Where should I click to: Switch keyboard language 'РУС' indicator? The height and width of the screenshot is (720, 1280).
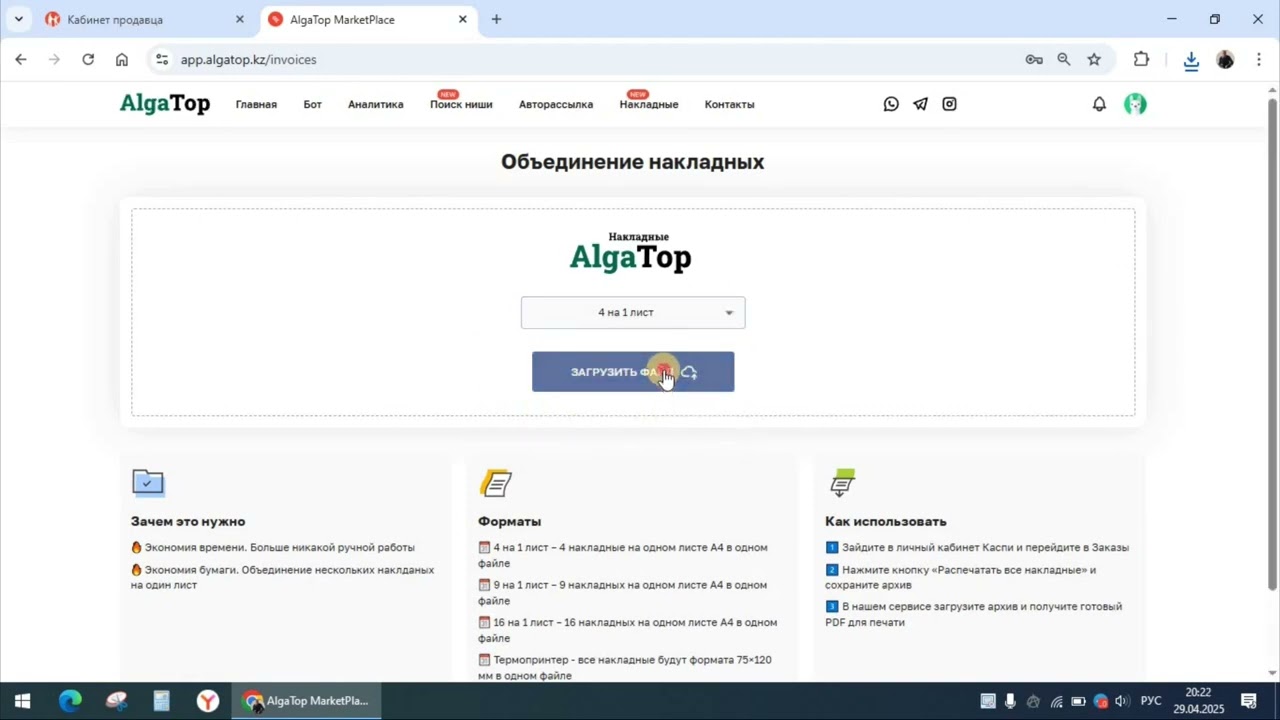[1151, 701]
